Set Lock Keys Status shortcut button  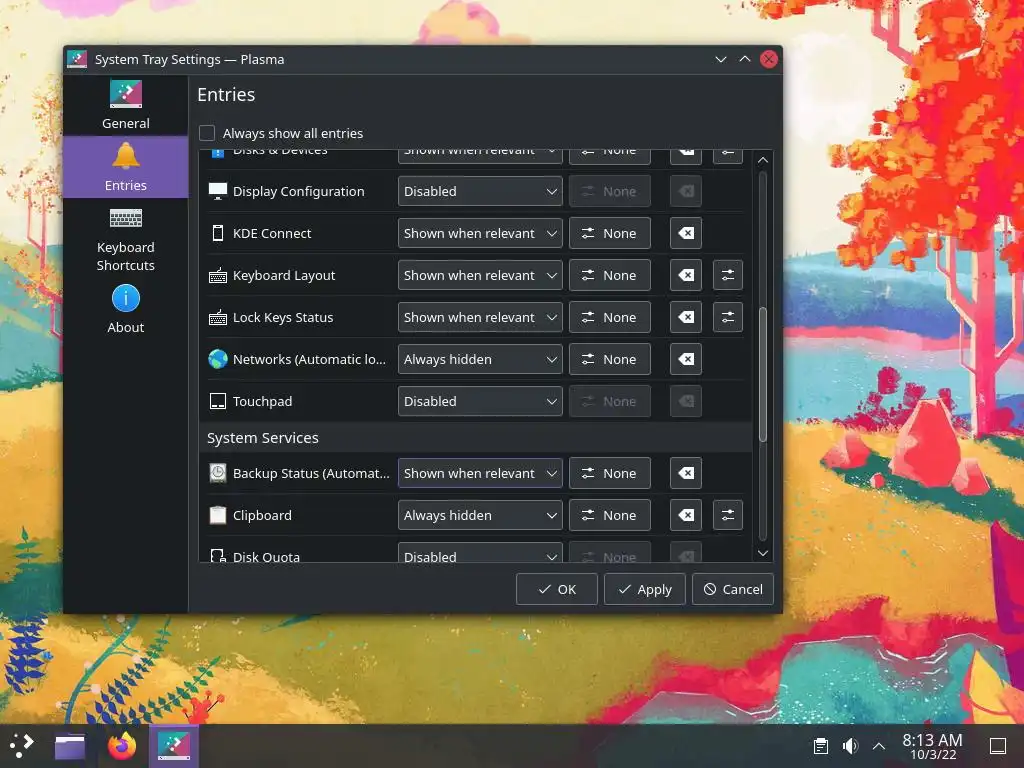click(610, 317)
